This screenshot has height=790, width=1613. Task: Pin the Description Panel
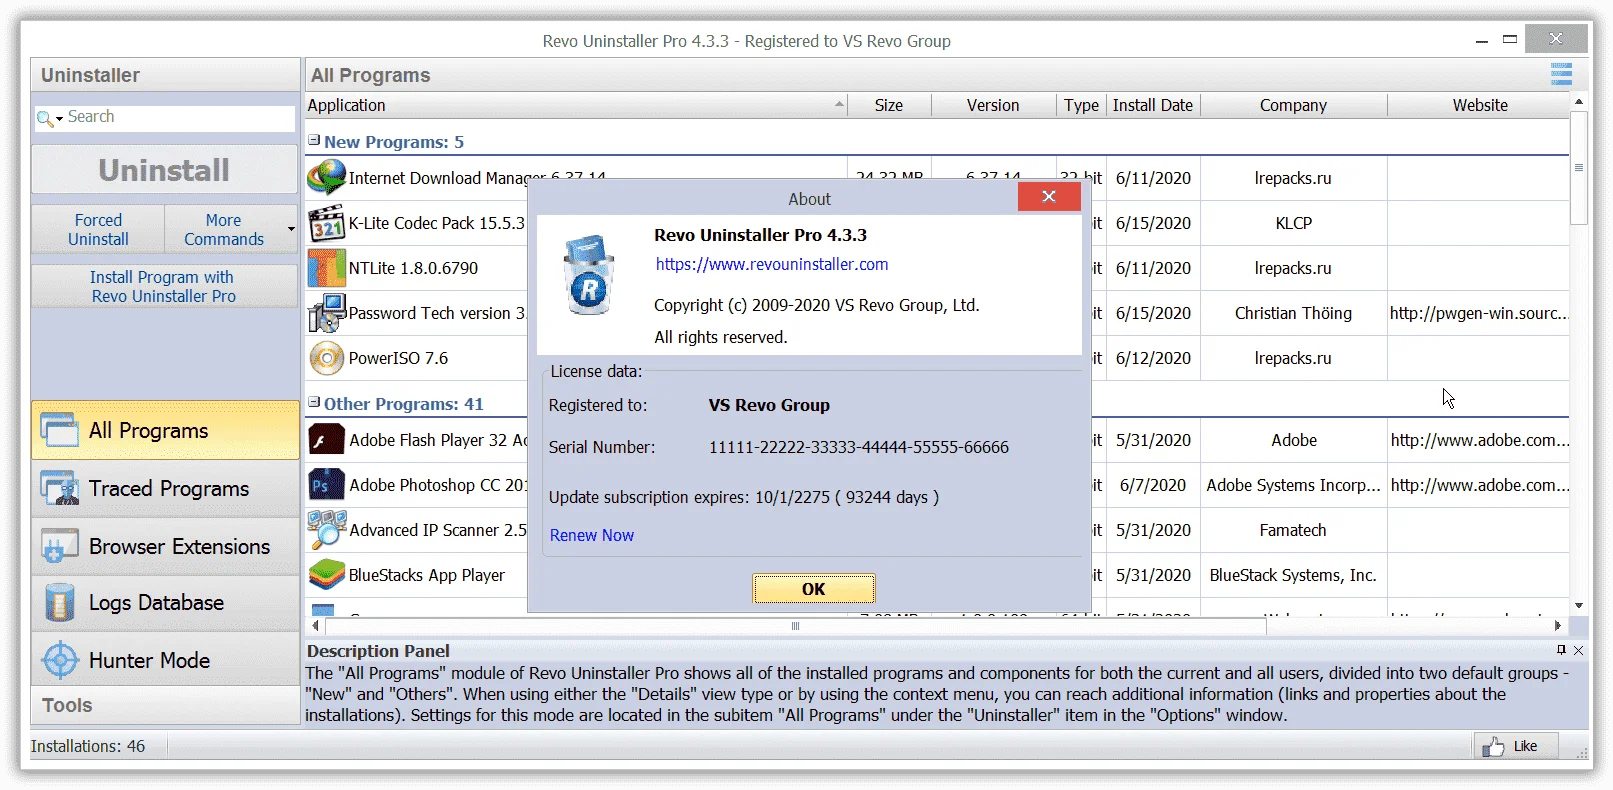(1561, 650)
